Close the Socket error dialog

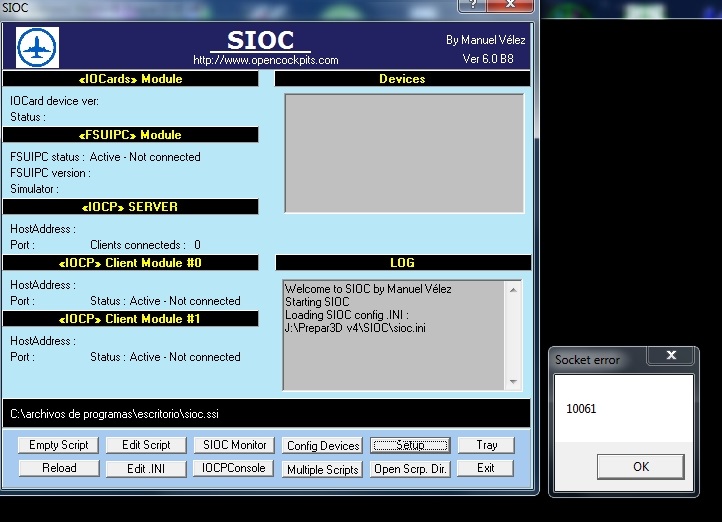click(x=671, y=355)
